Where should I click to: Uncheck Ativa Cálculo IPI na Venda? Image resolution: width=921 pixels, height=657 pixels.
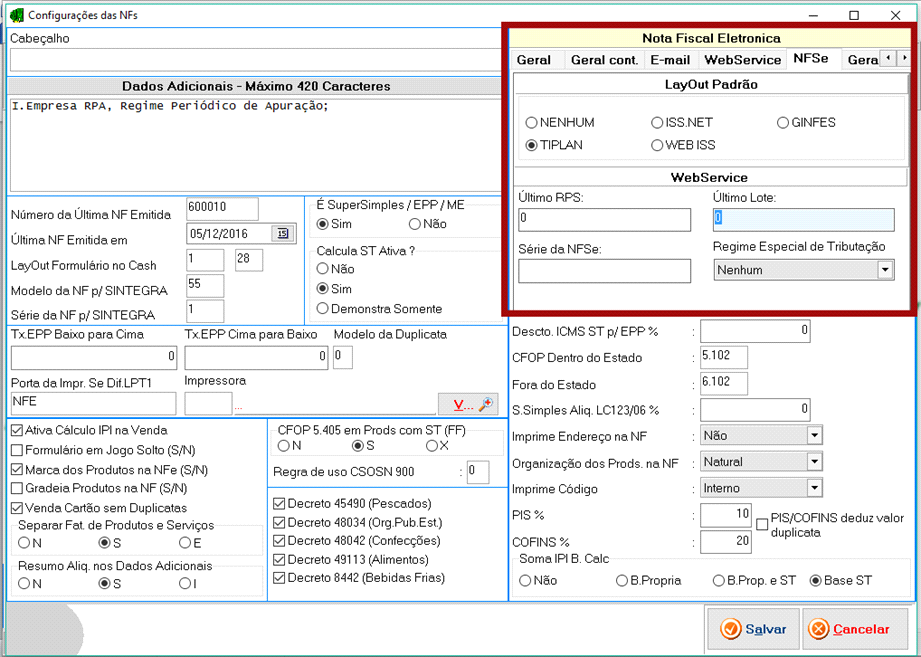[x=17, y=431]
